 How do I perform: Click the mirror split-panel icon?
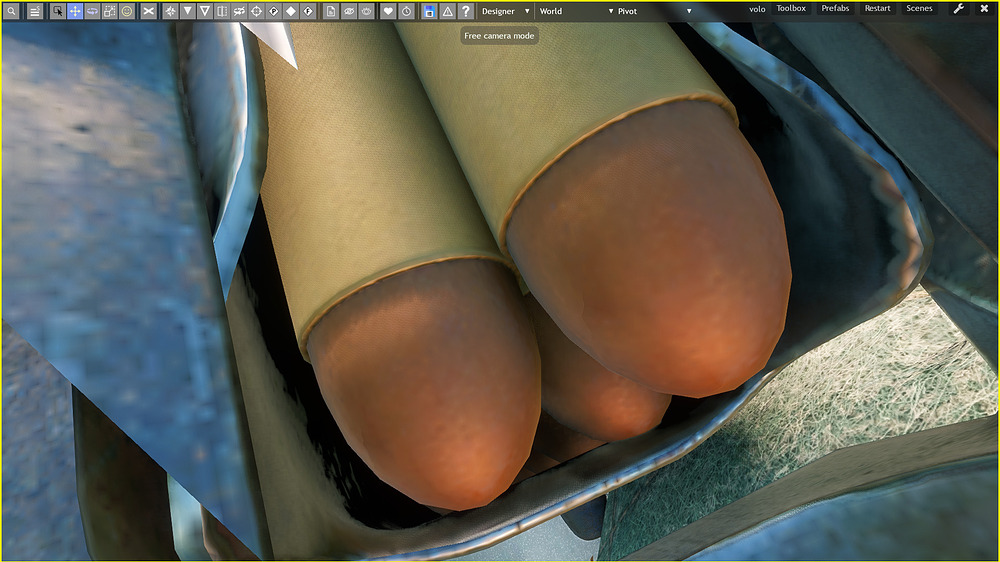(222, 11)
